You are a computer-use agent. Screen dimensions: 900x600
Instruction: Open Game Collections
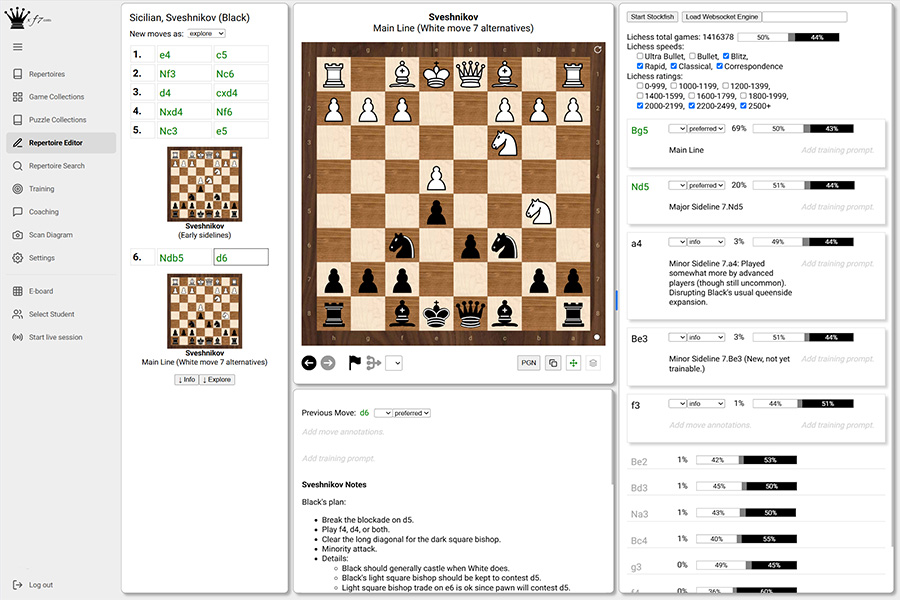56,97
